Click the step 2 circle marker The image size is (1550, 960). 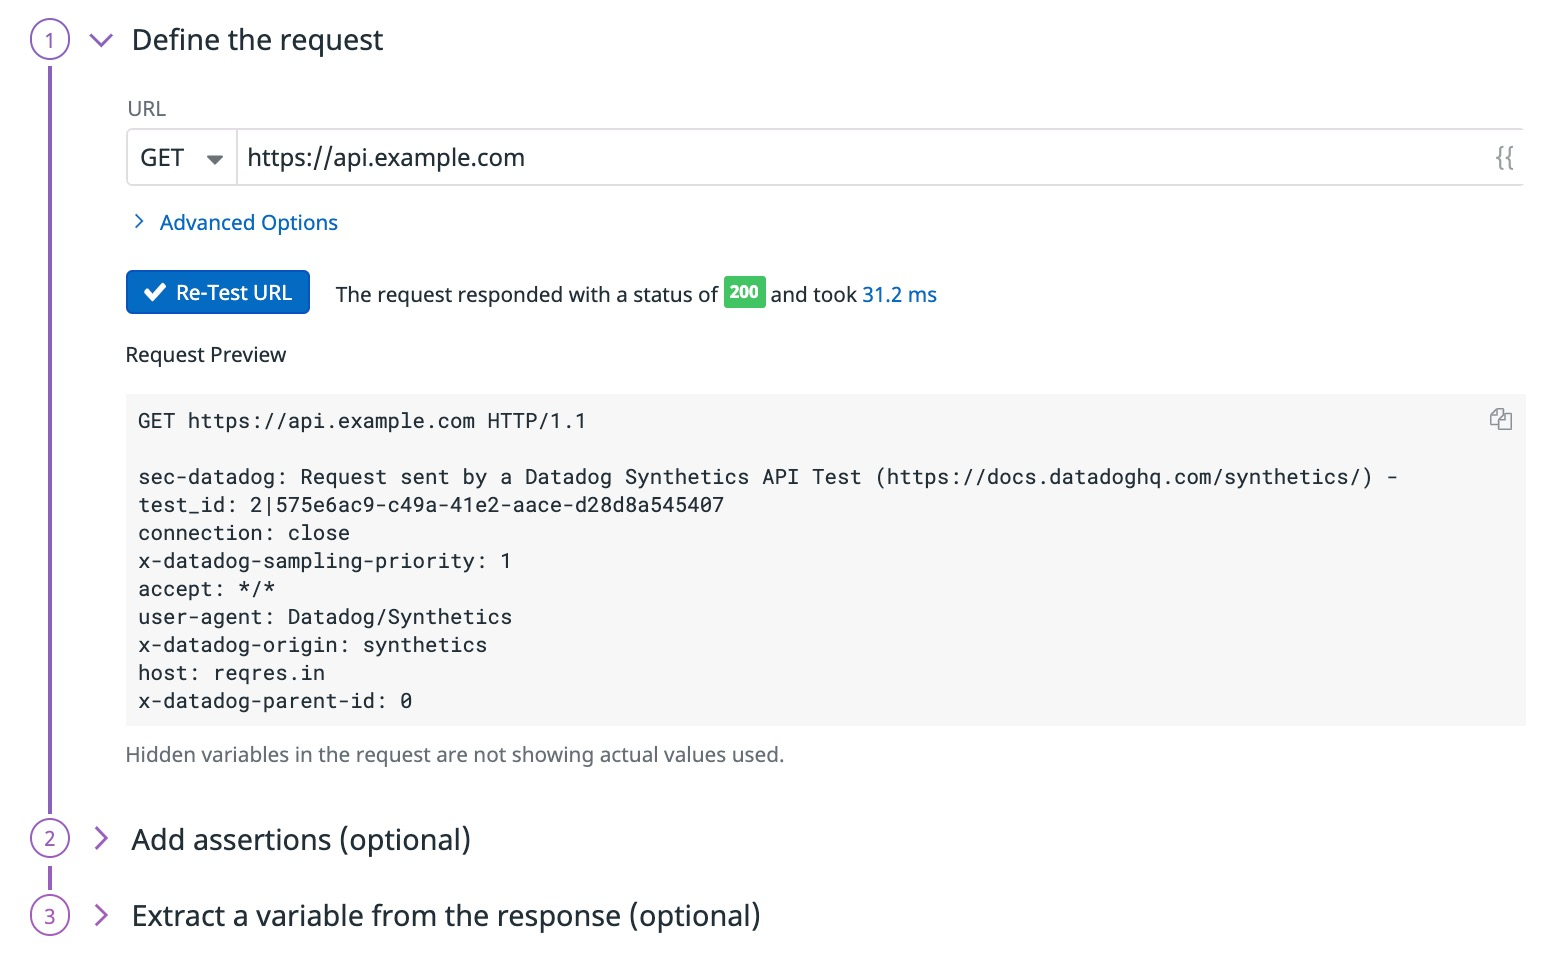click(50, 838)
